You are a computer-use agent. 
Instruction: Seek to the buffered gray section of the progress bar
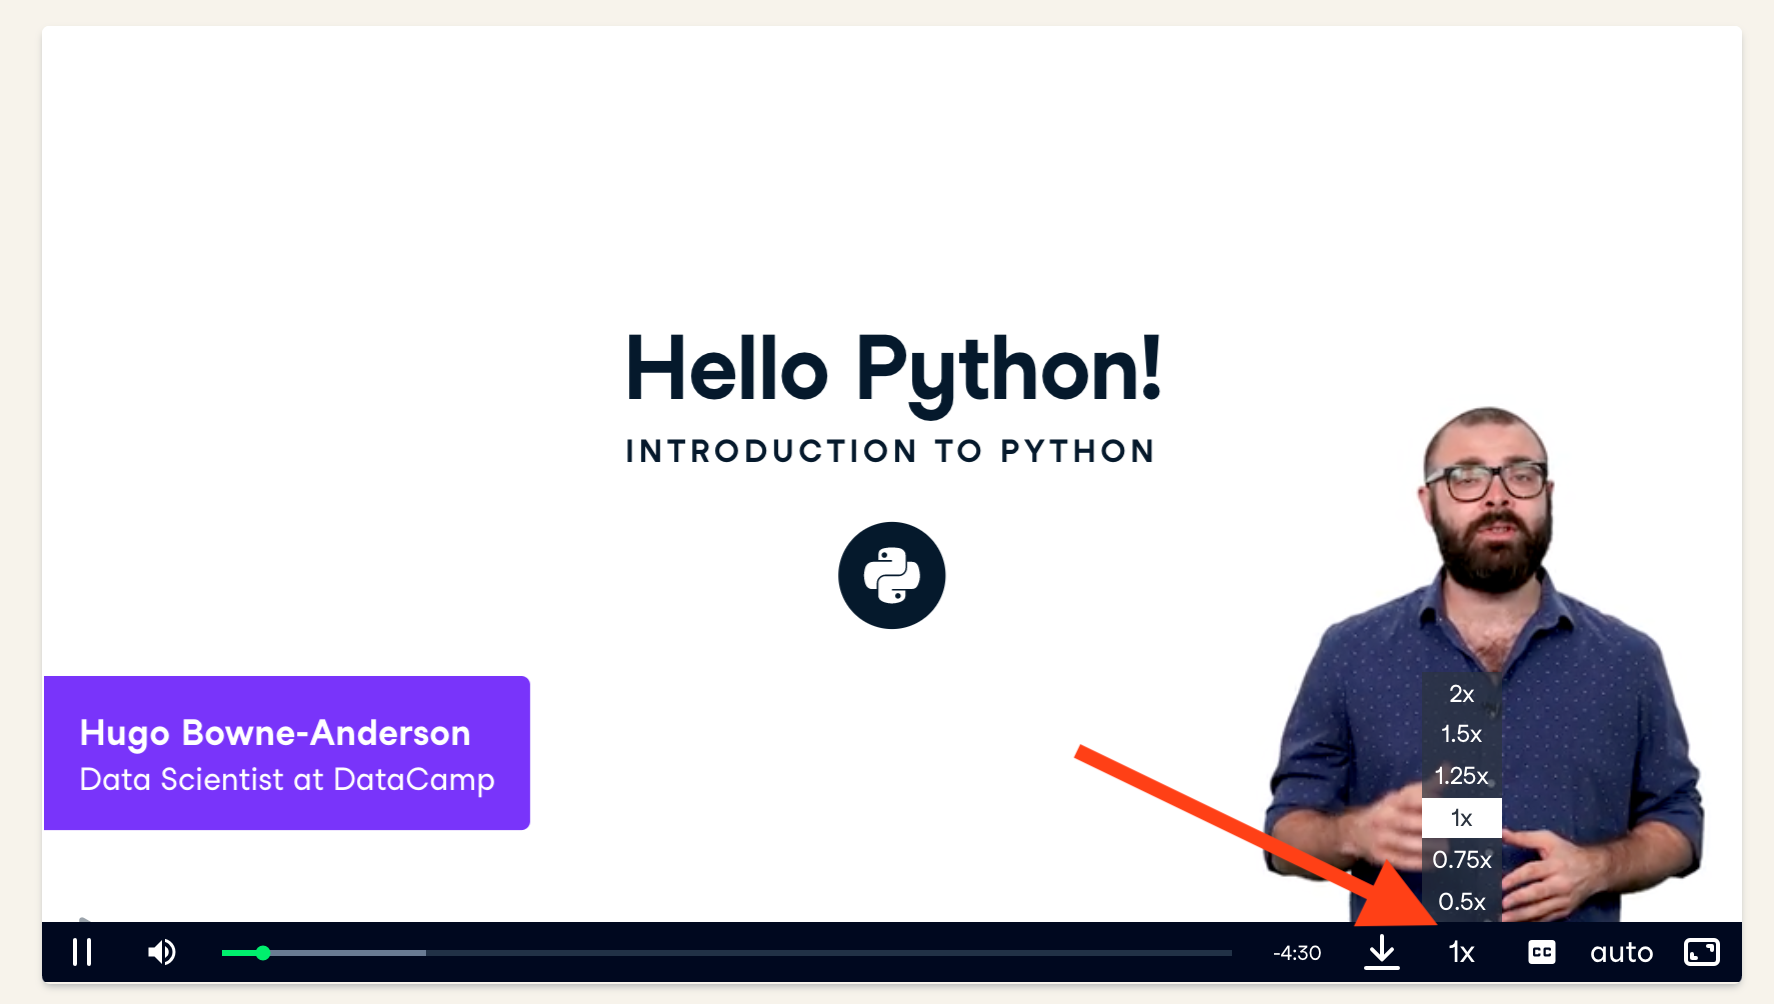[x=350, y=953]
